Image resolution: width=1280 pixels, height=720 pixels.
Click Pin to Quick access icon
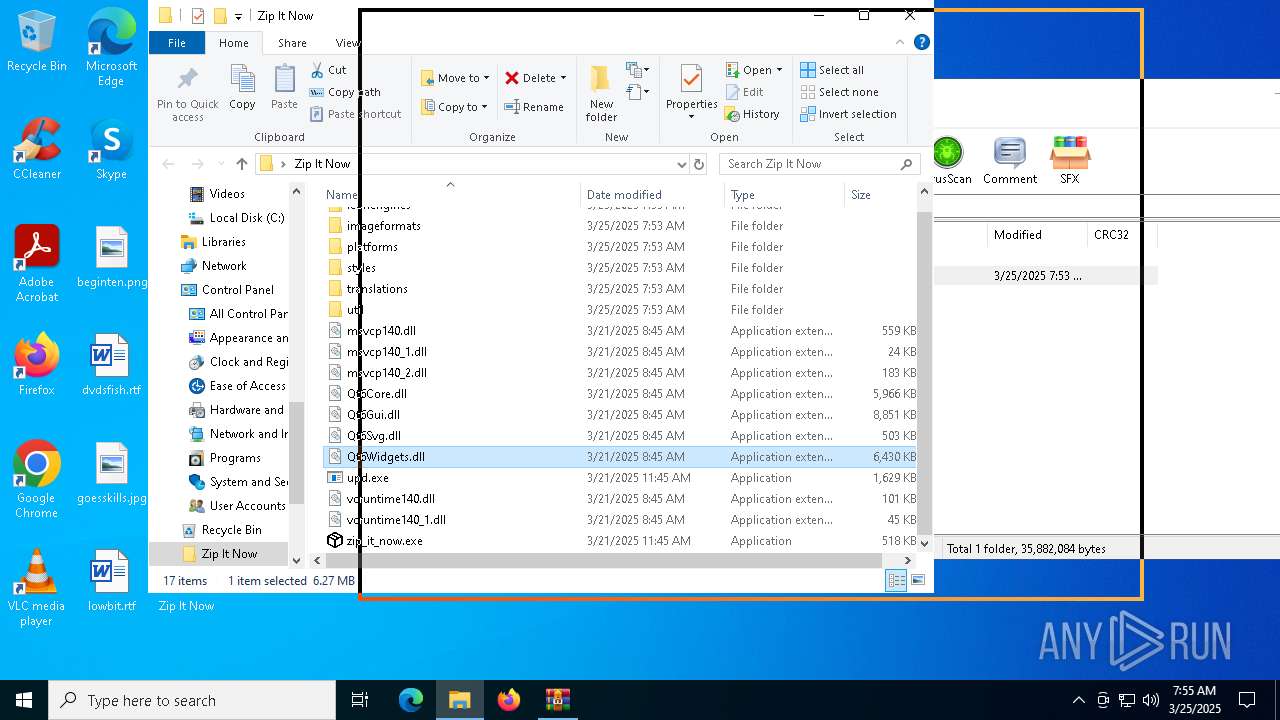coord(187,79)
